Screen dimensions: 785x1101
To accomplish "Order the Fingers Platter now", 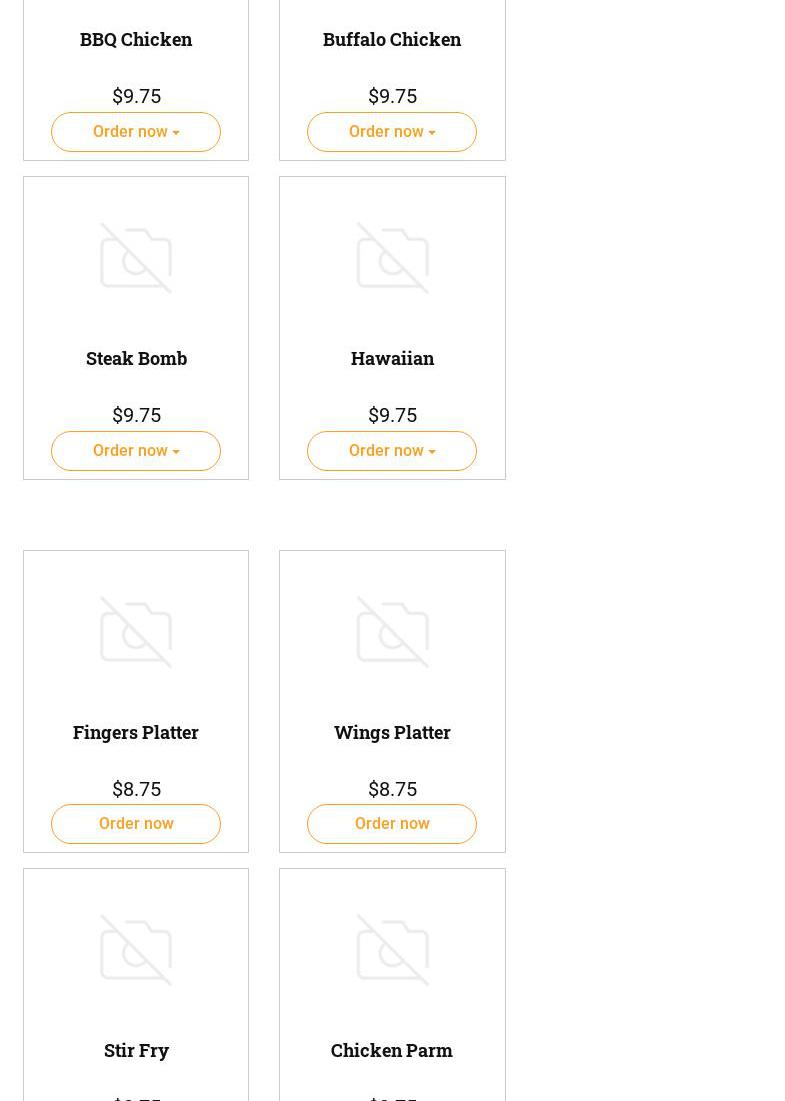I will click(x=136, y=824).
